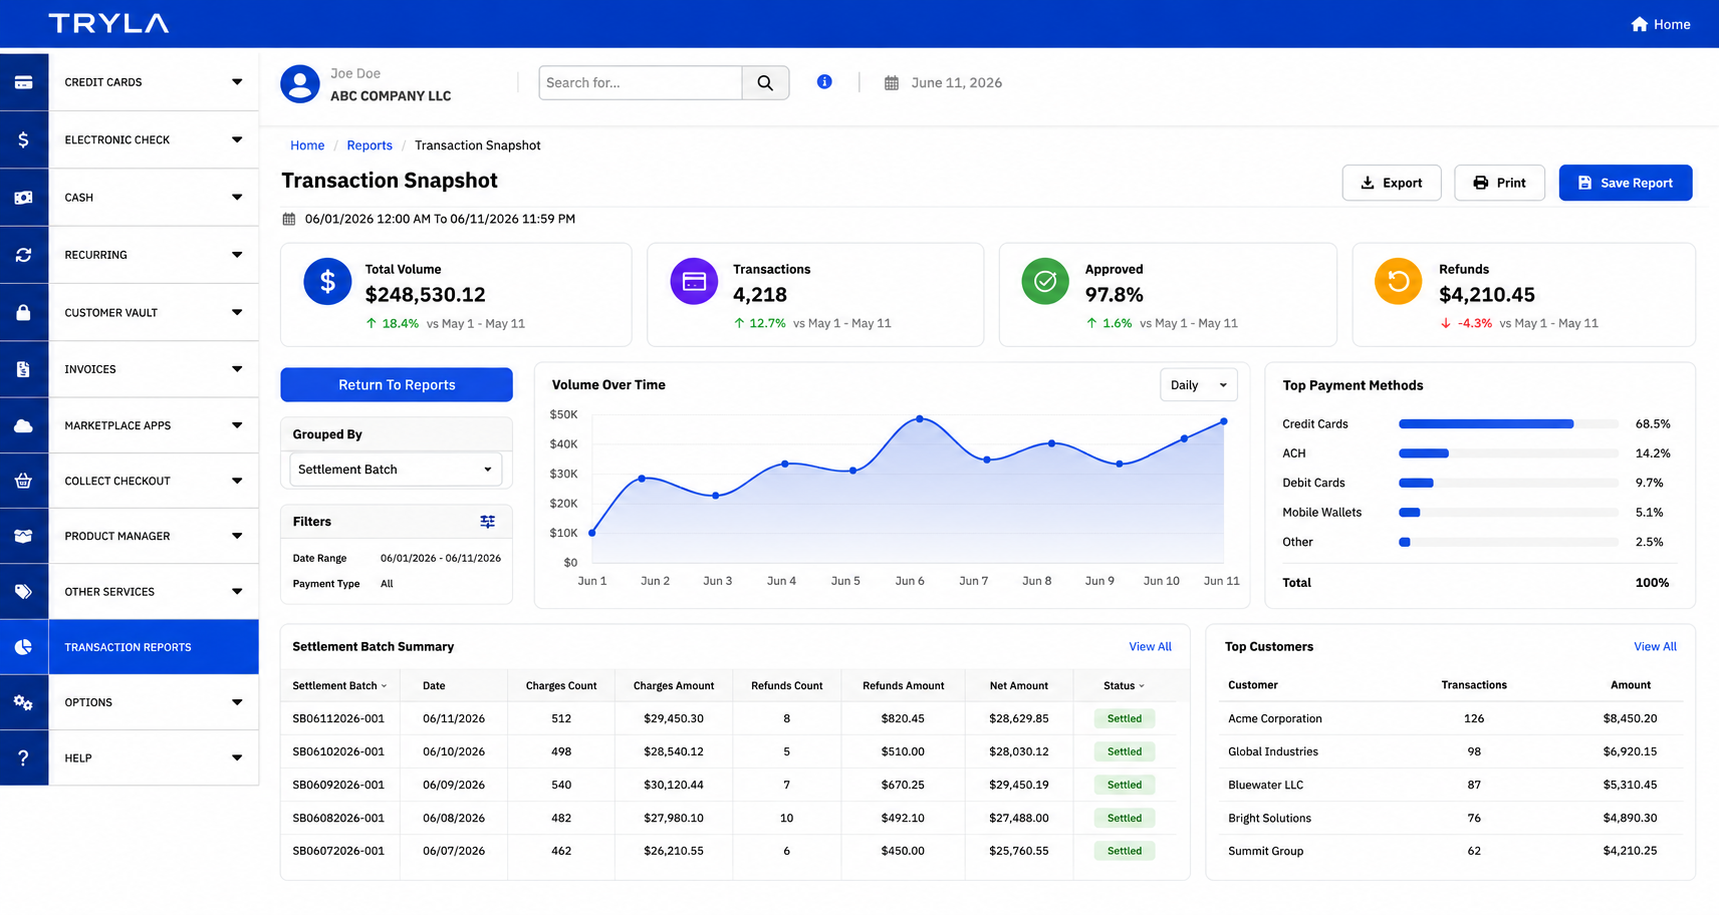
Task: Click the Transaction Reports pie chart icon
Action: 23,647
